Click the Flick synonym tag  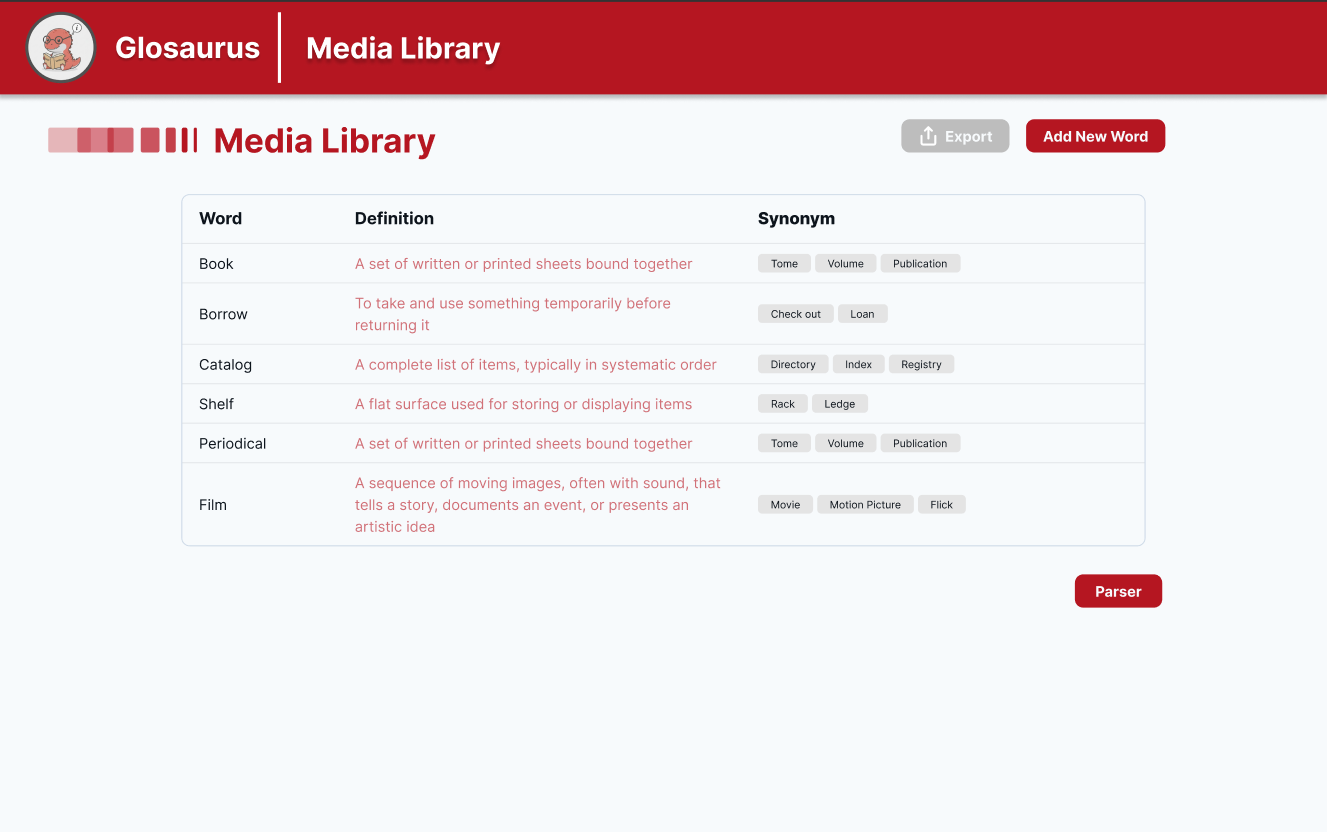[x=941, y=505]
